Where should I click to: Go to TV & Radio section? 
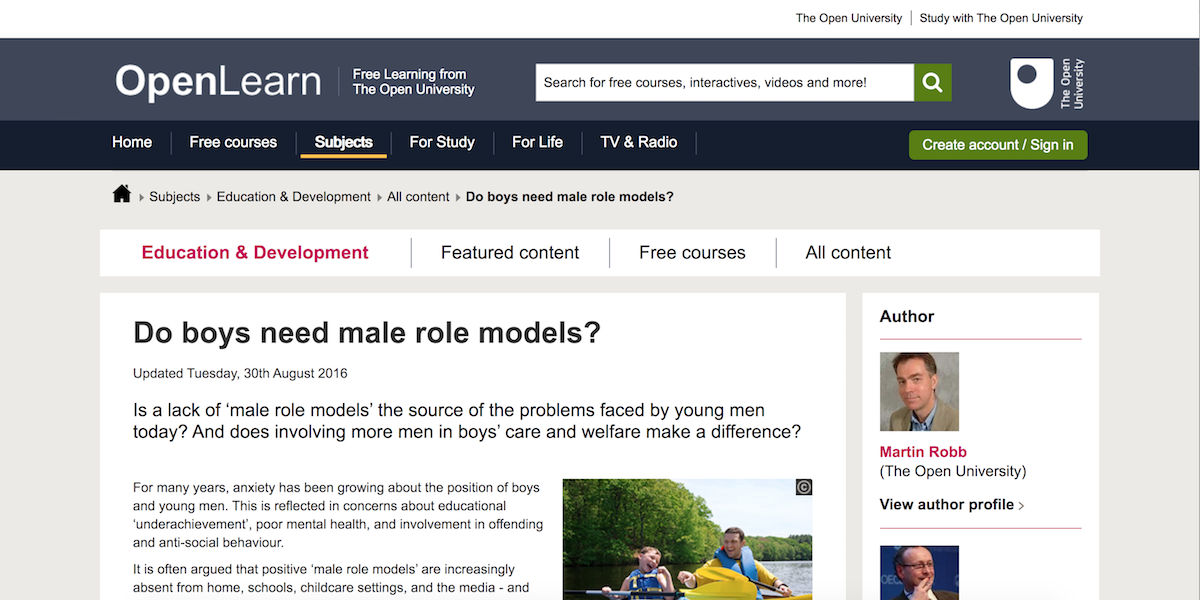pos(638,142)
